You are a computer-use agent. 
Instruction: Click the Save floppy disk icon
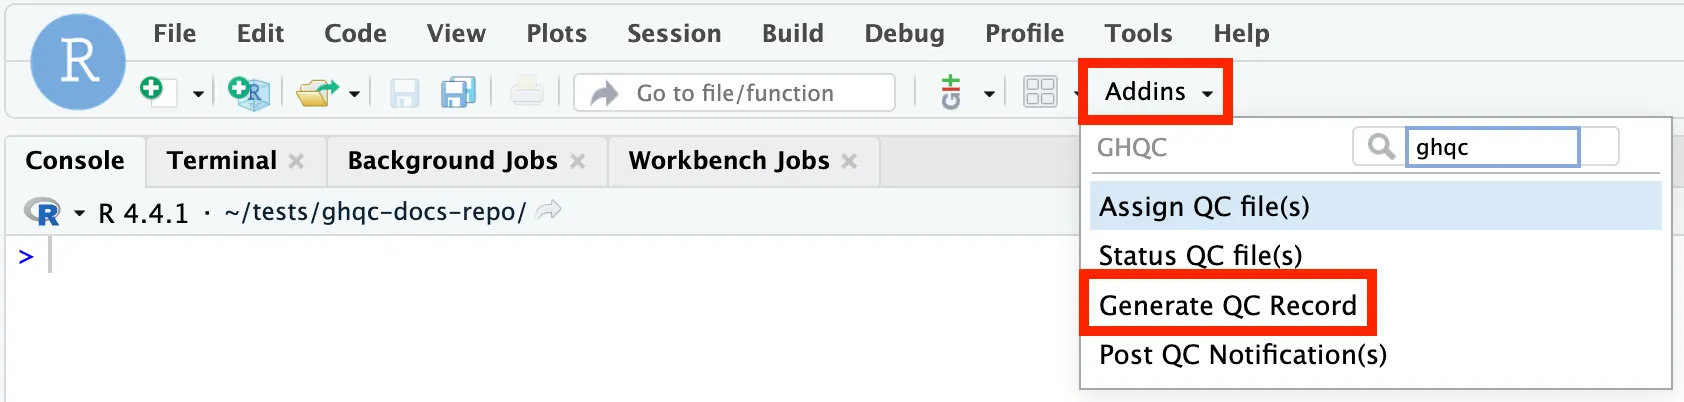point(404,93)
